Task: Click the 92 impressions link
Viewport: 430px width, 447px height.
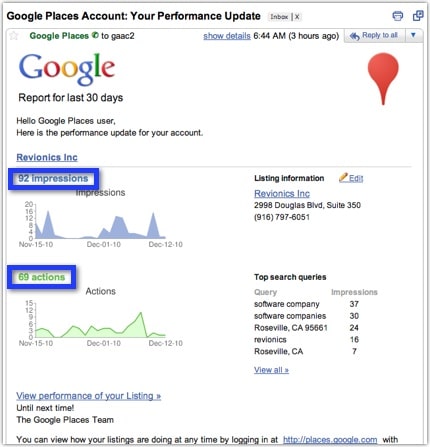Action: click(x=53, y=178)
